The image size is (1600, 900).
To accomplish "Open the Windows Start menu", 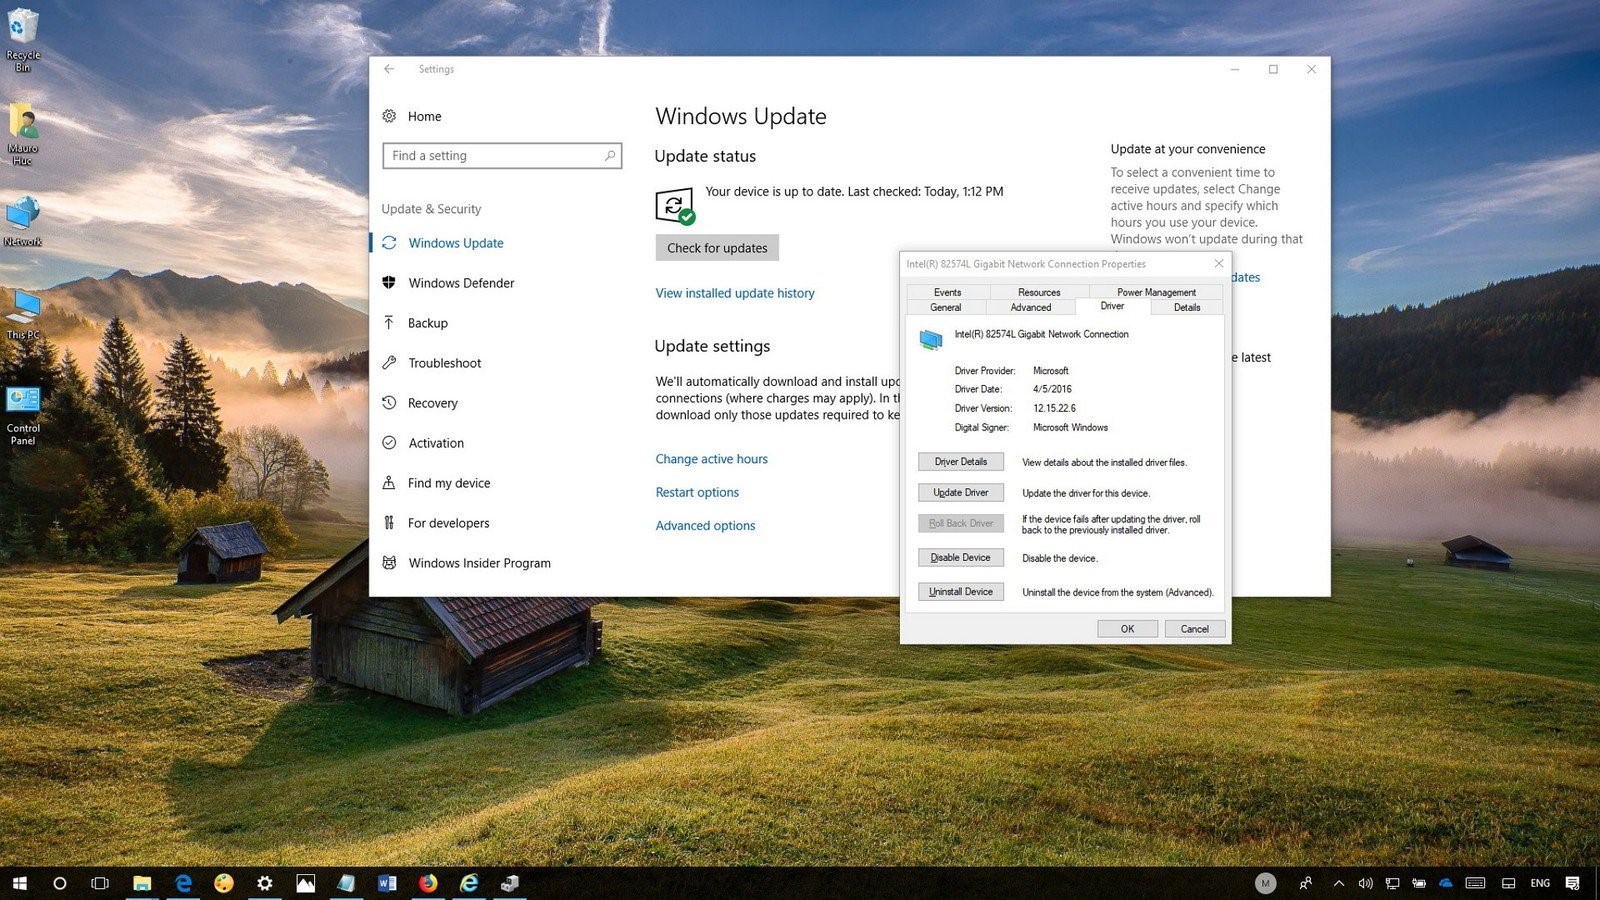I will point(20,883).
